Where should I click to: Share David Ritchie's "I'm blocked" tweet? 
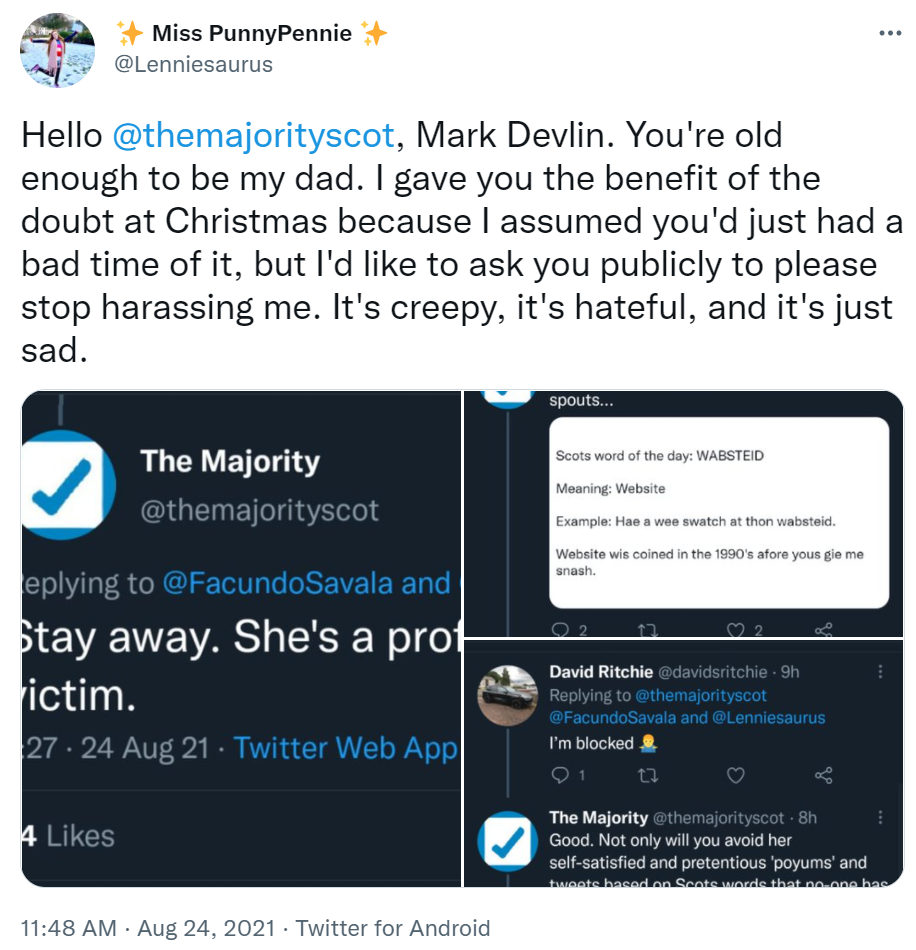(824, 775)
